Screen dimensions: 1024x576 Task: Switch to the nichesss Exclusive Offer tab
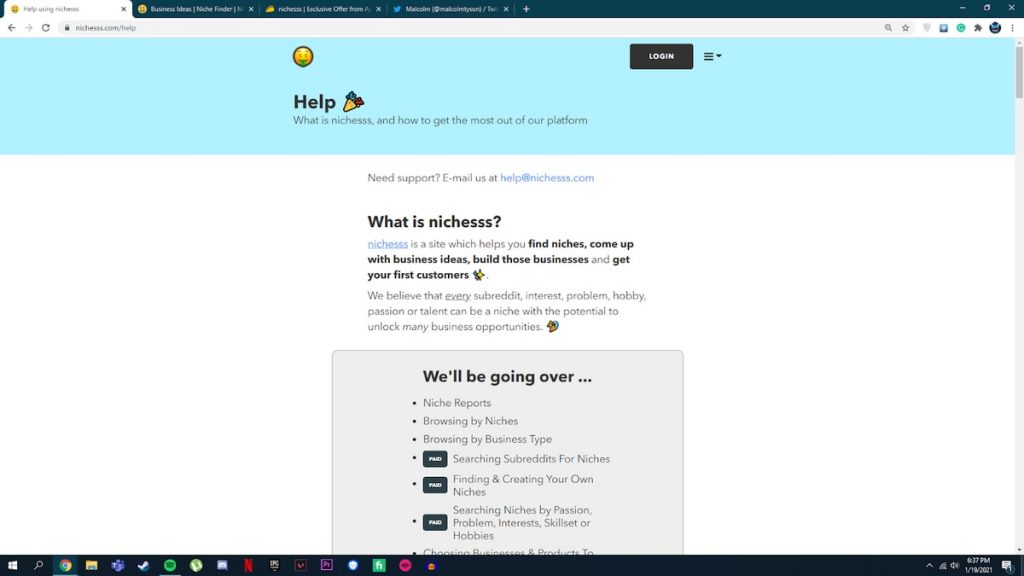pos(323,9)
